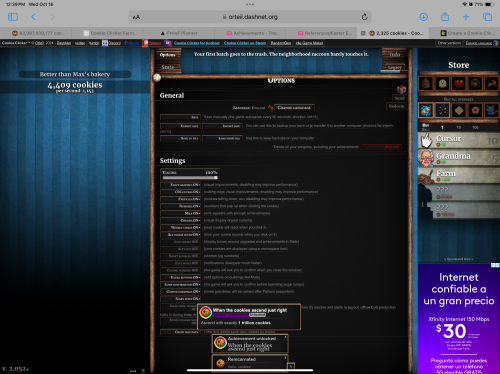Open the Idle Game Maker link
The height and width of the screenshot is (374, 500).
click(x=309, y=43)
